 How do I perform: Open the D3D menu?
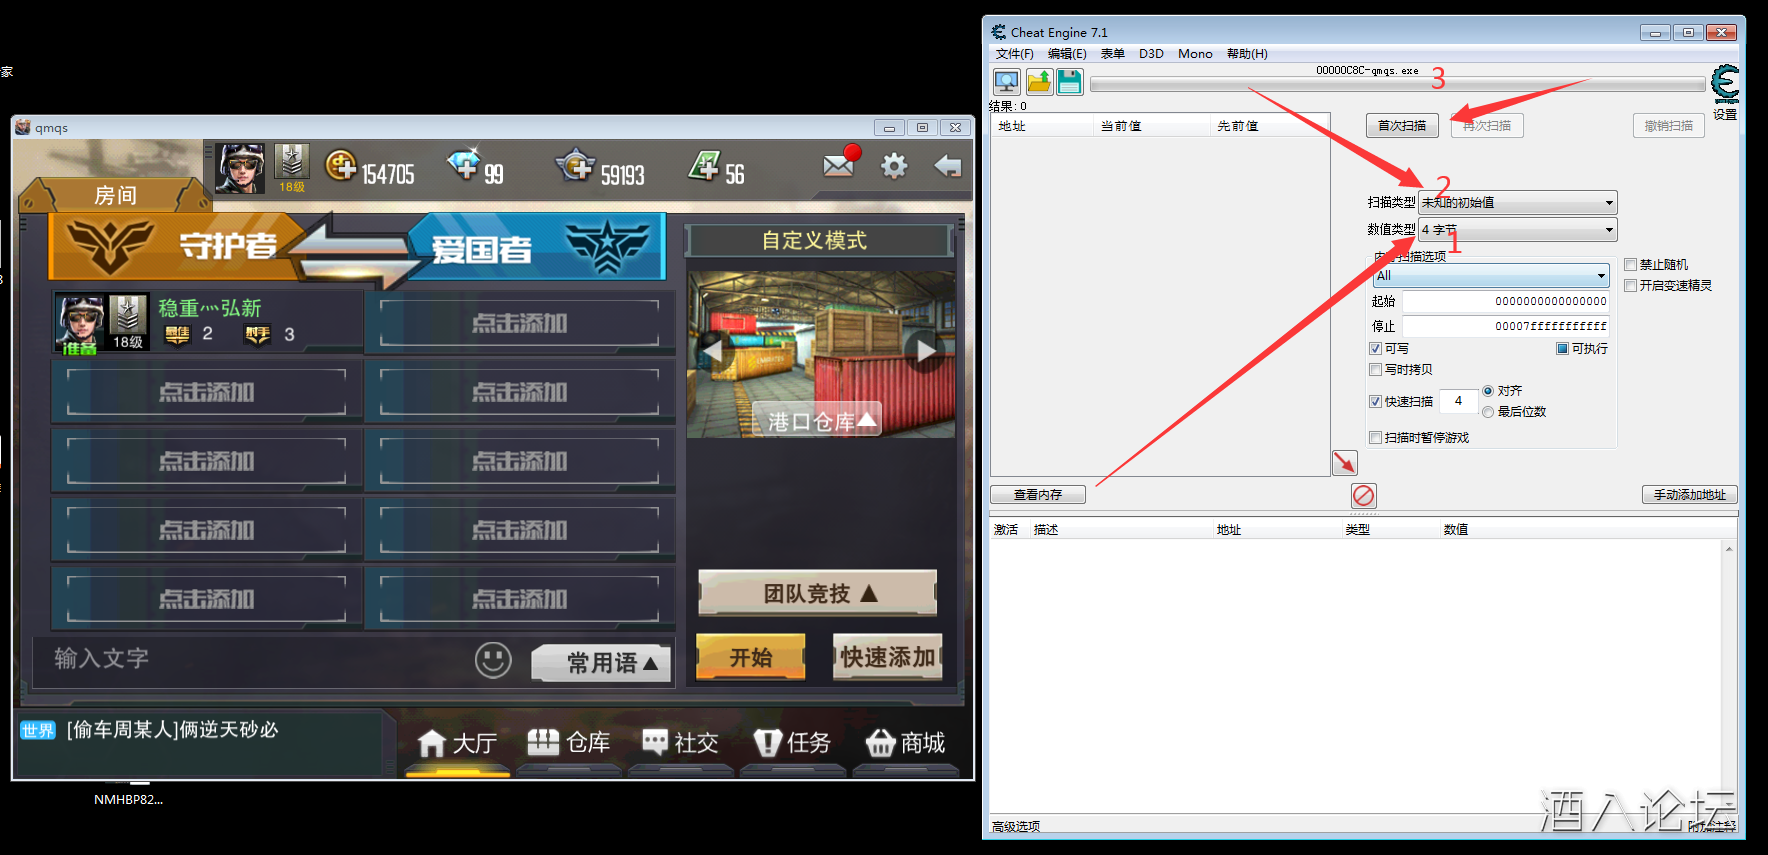1151,54
